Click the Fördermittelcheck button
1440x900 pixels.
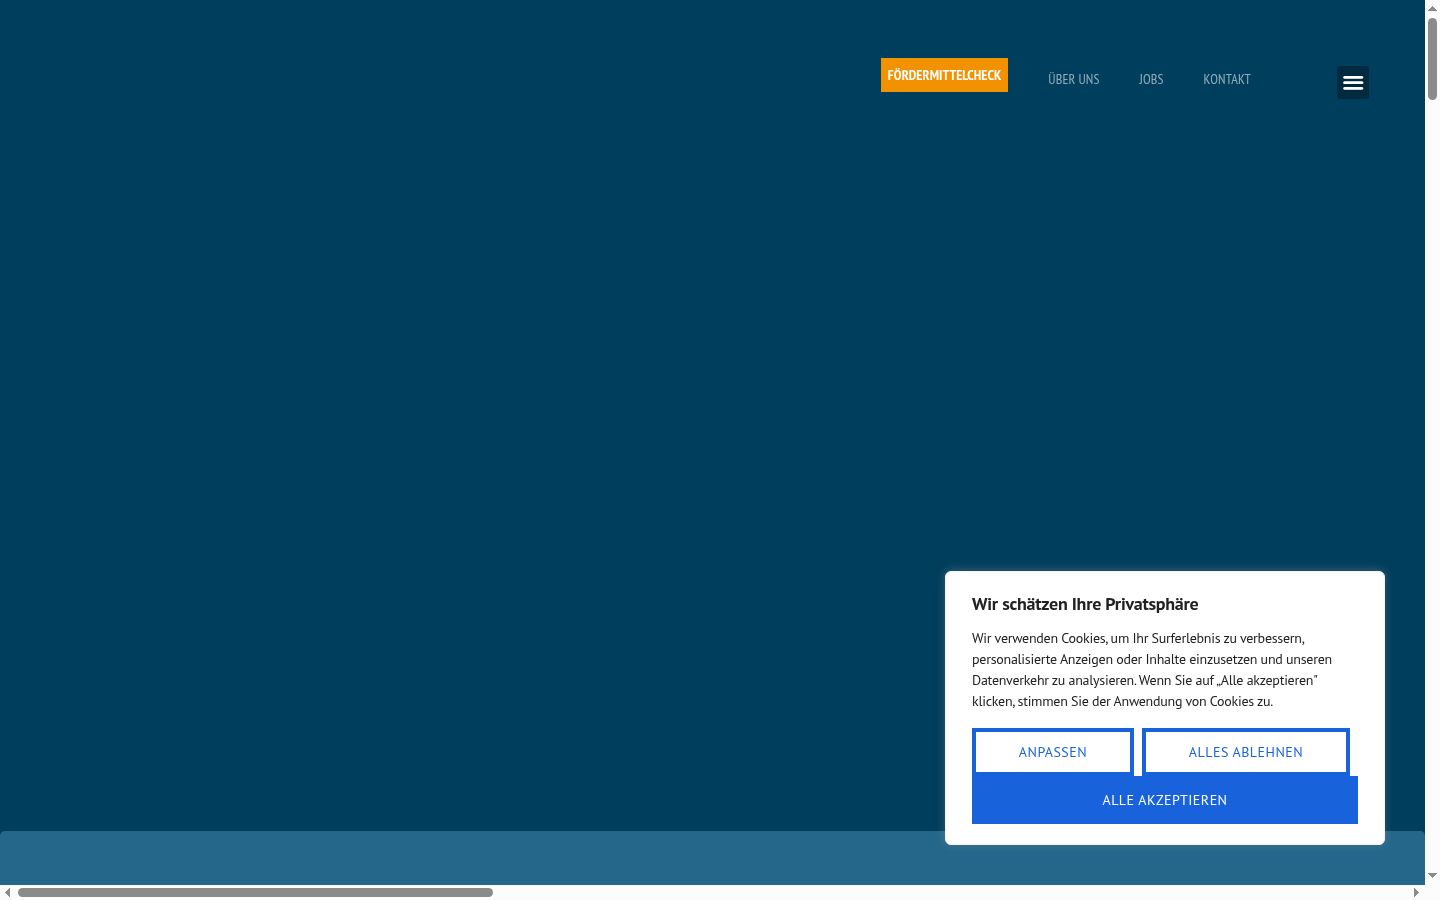pos(944,75)
